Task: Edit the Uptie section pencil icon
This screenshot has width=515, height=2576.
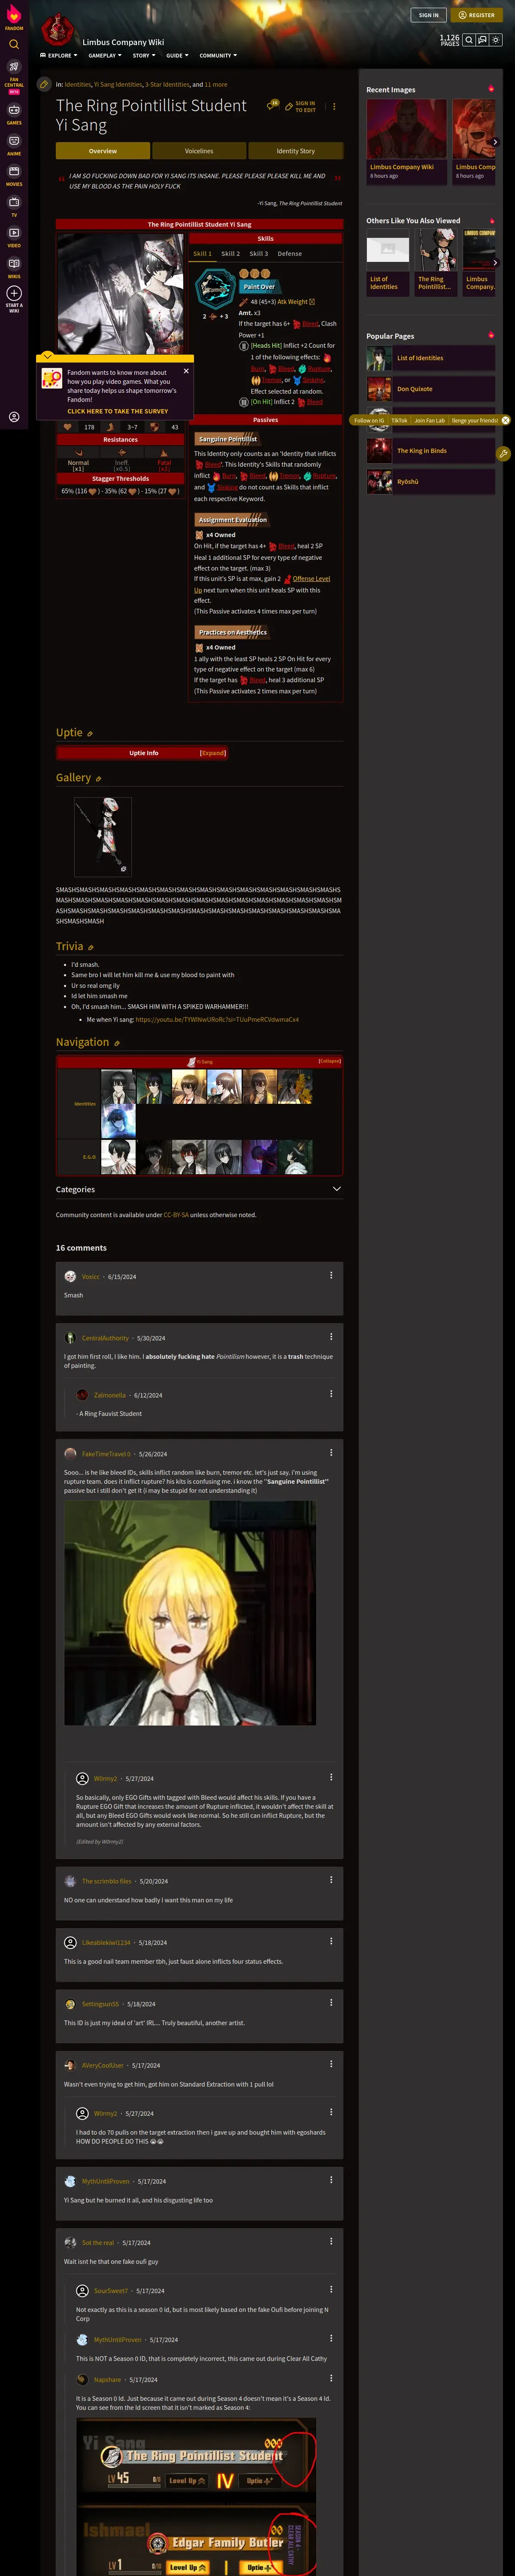Action: click(90, 734)
